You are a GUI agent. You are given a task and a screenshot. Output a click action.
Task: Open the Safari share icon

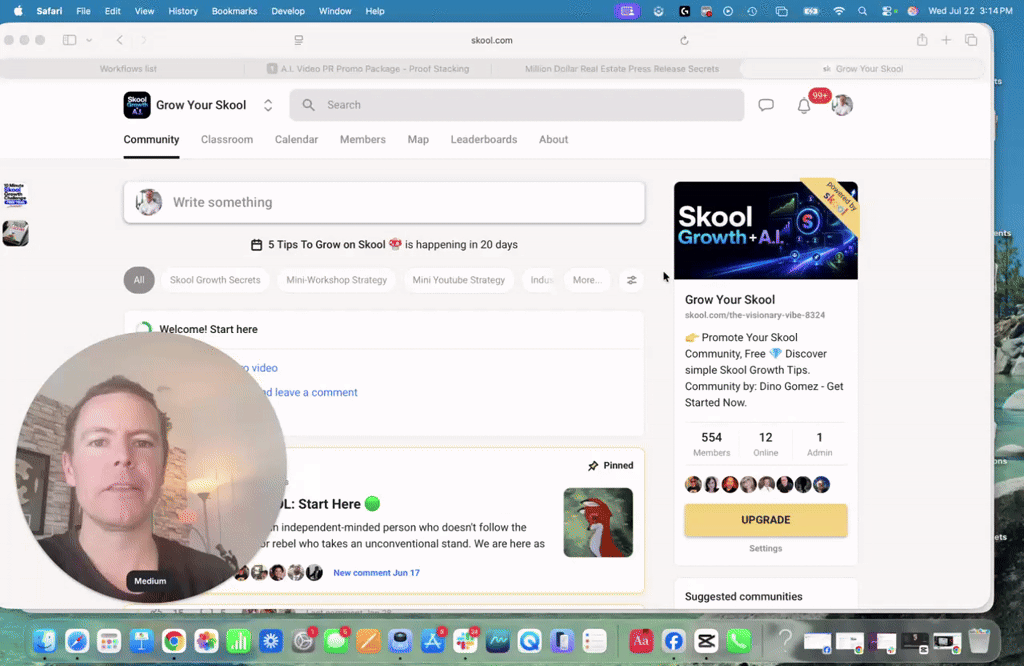tap(921, 40)
